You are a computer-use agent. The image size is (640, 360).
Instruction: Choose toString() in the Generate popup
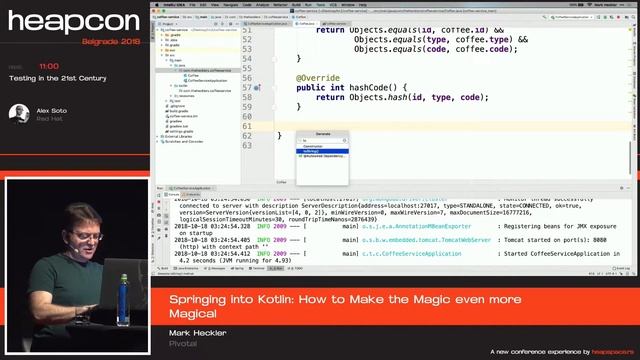coord(322,151)
